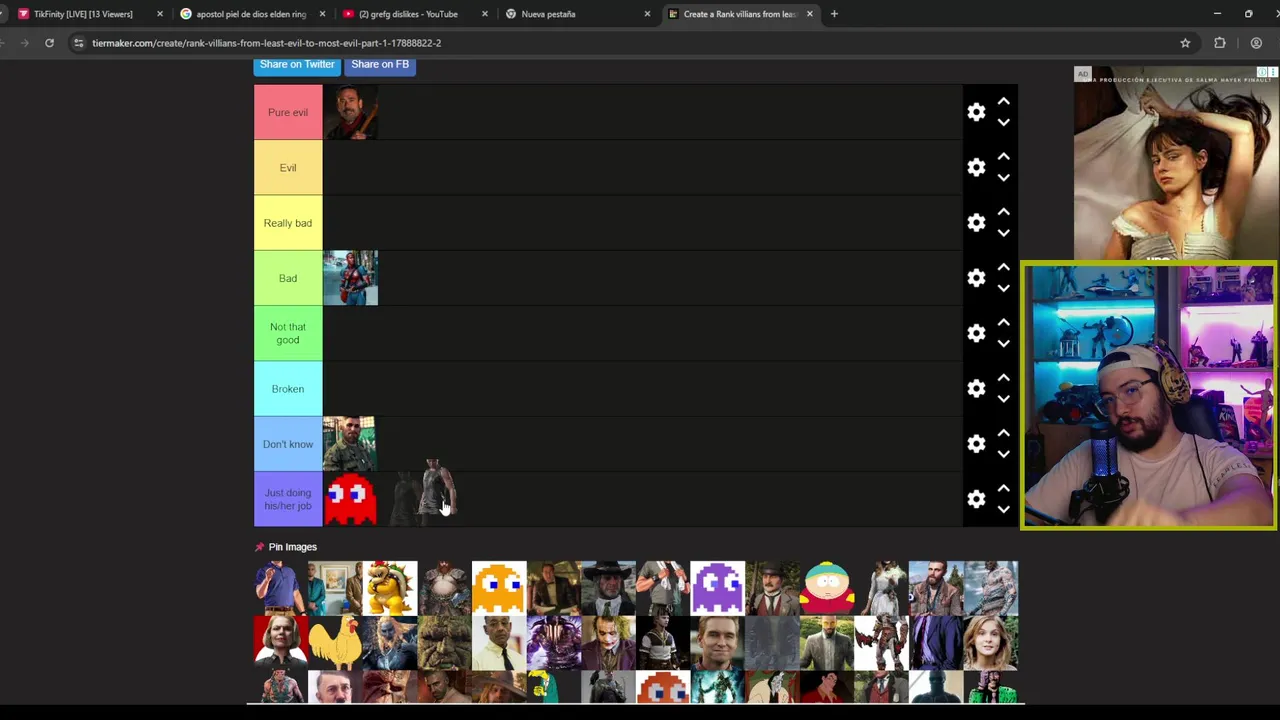
Task: Select the green Bad tier label
Action: (288, 278)
